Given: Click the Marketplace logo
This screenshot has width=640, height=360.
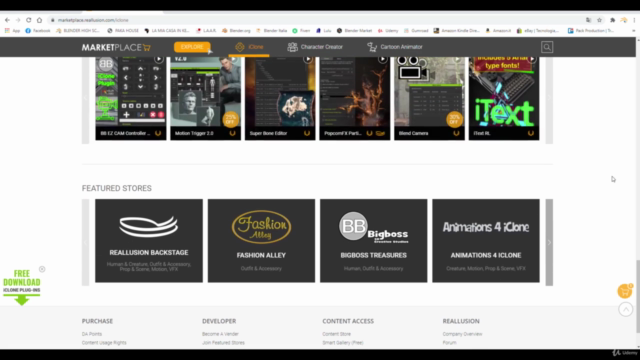Looking at the screenshot, I should (116, 47).
